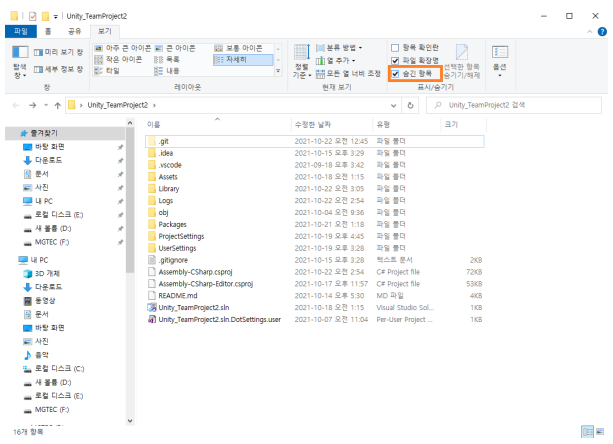Open the 파일 file tab

tap(21, 31)
